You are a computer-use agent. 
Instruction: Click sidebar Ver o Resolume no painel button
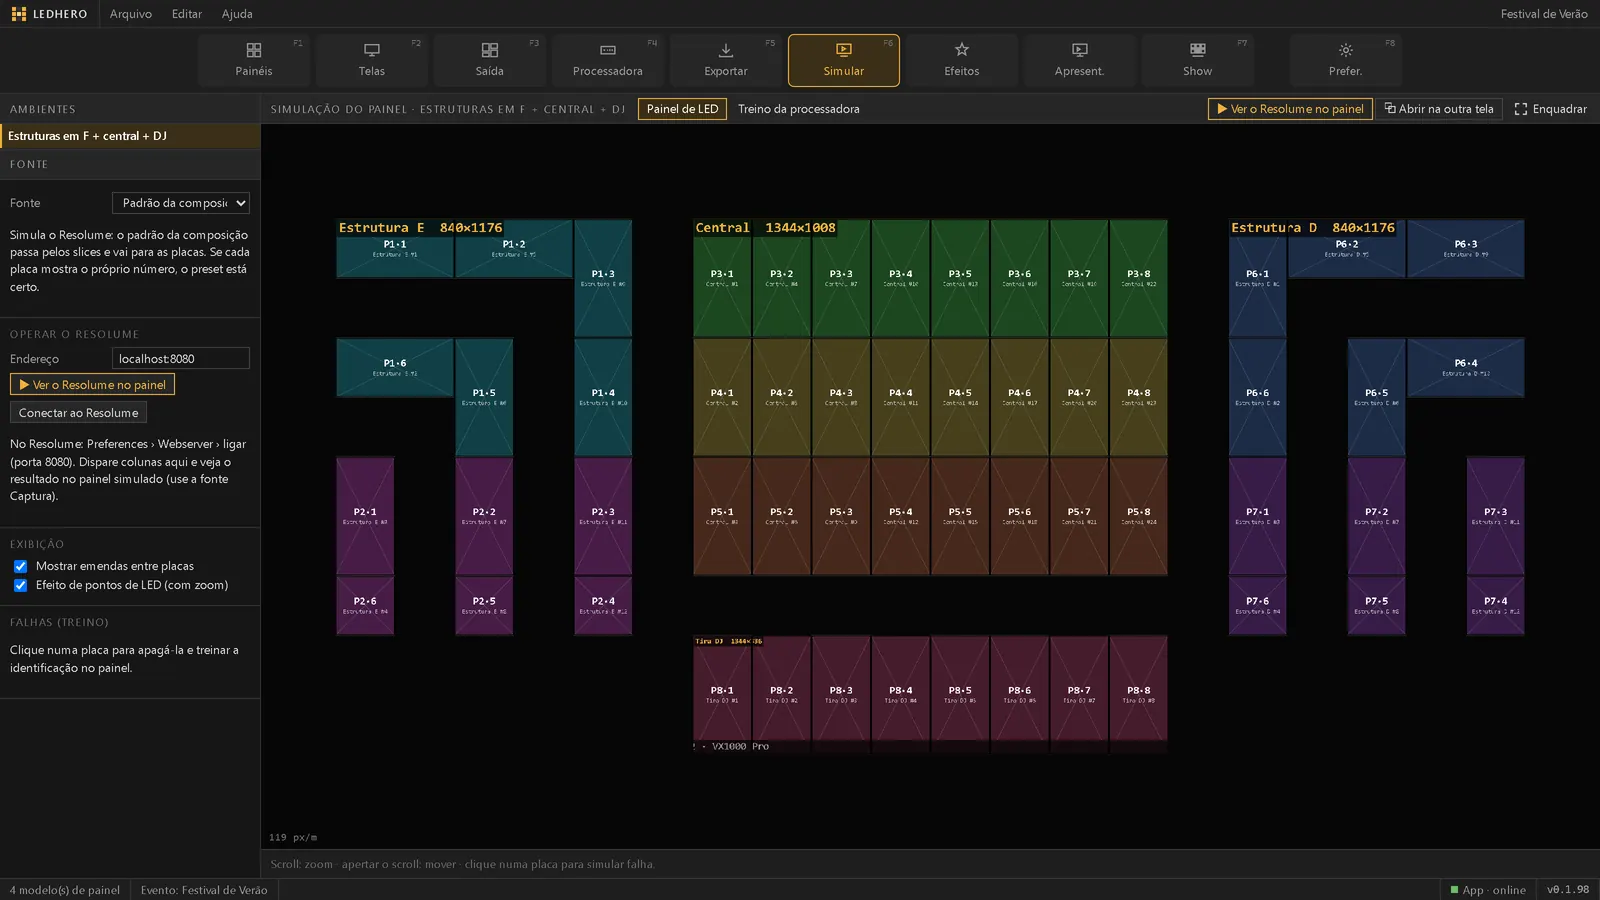tap(92, 385)
